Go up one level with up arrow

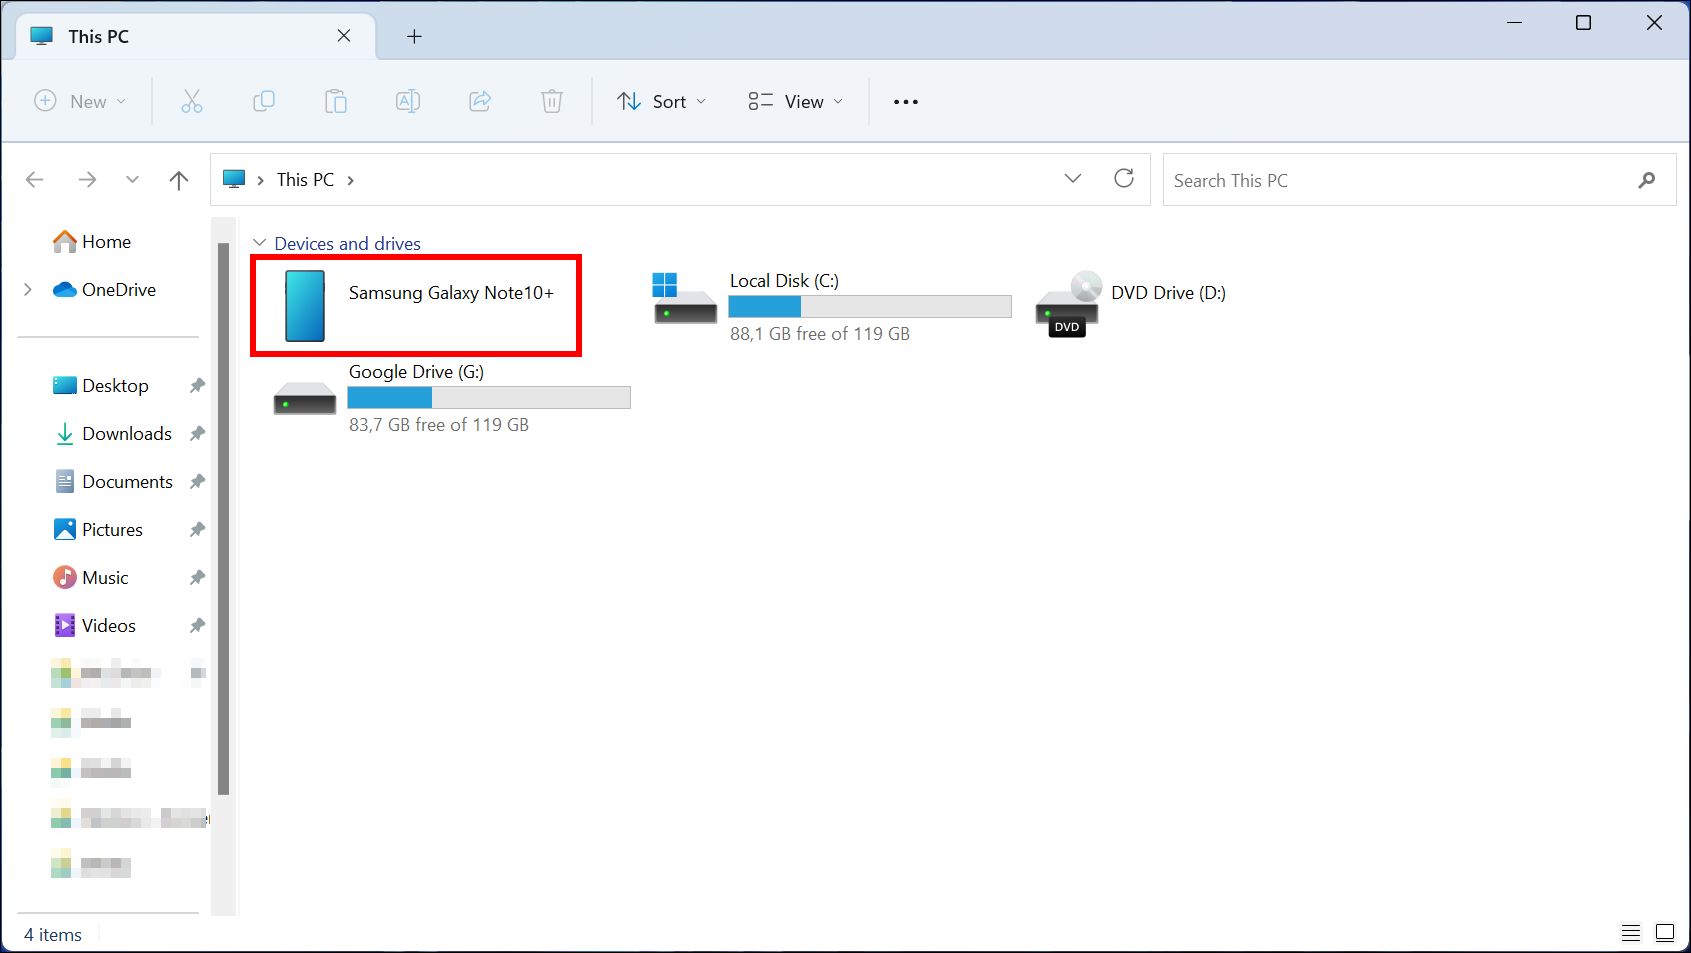click(179, 180)
